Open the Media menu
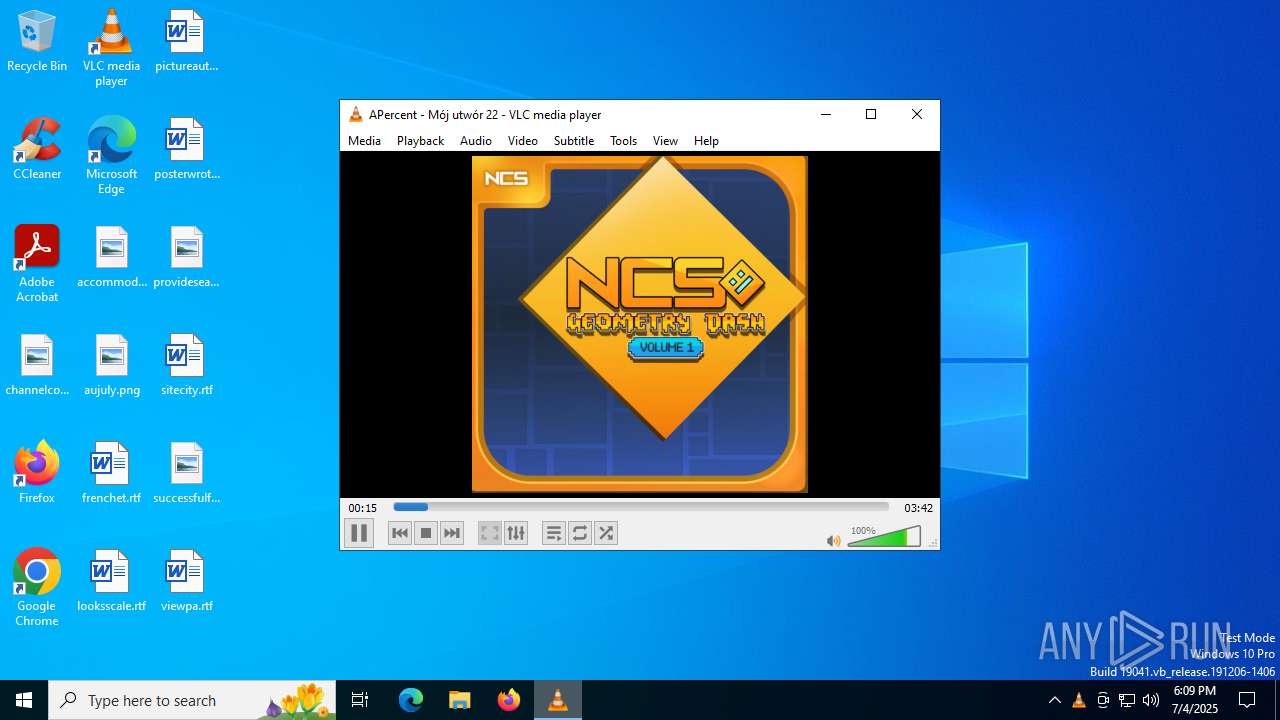This screenshot has height=720, width=1280. click(x=364, y=141)
